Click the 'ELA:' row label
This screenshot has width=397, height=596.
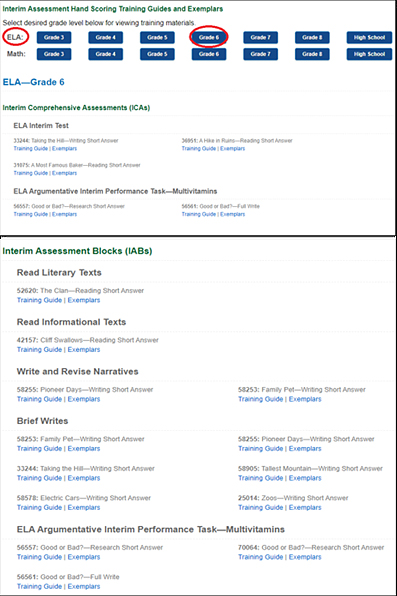click(15, 37)
